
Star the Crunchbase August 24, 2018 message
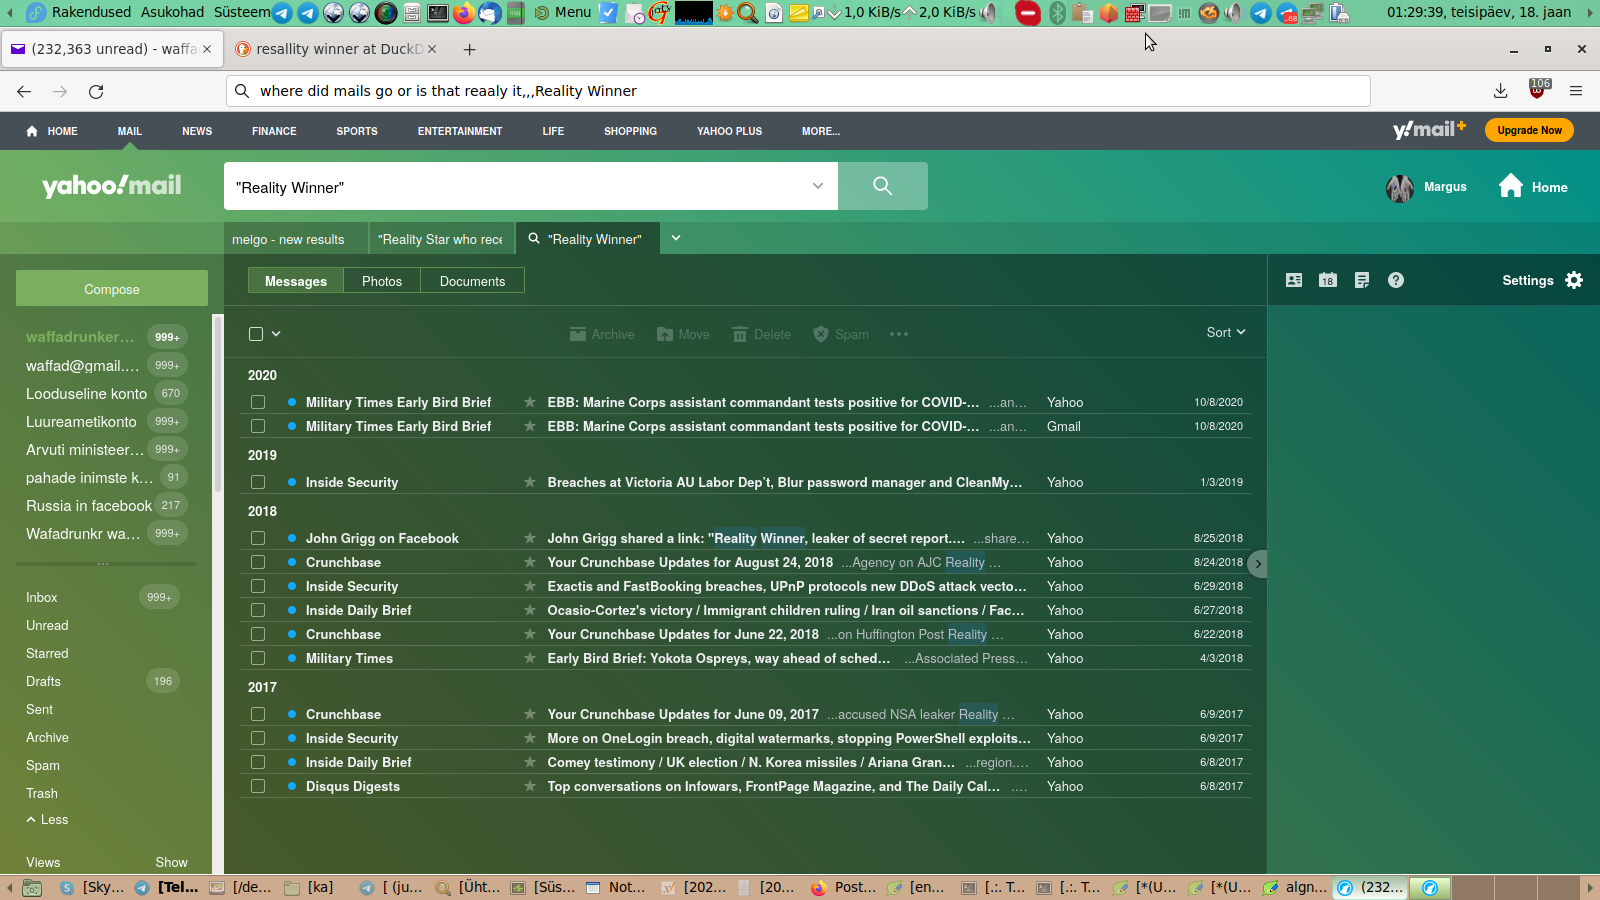pyautogui.click(x=530, y=562)
